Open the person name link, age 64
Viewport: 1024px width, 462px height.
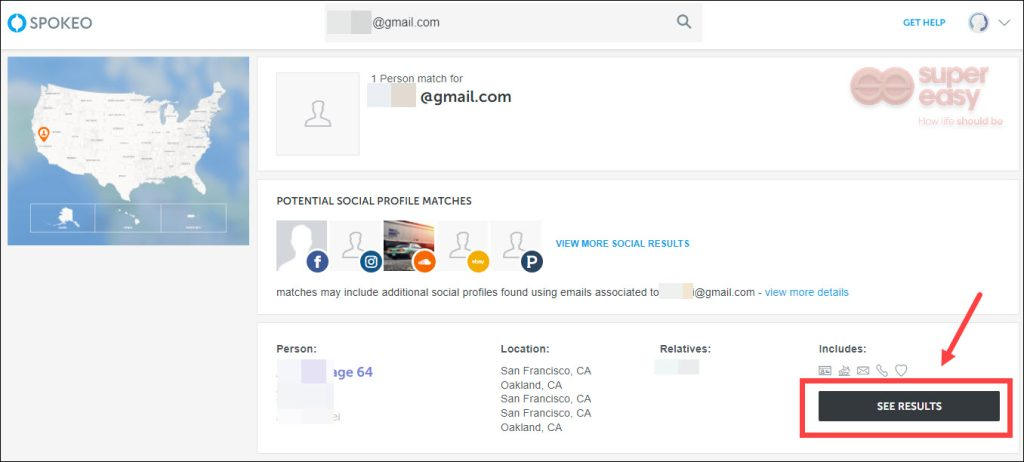[325, 372]
